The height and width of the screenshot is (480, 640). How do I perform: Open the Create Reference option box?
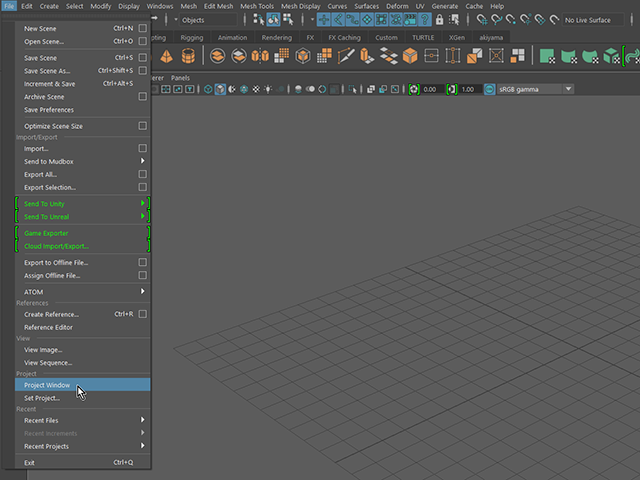pyautogui.click(x=142, y=314)
